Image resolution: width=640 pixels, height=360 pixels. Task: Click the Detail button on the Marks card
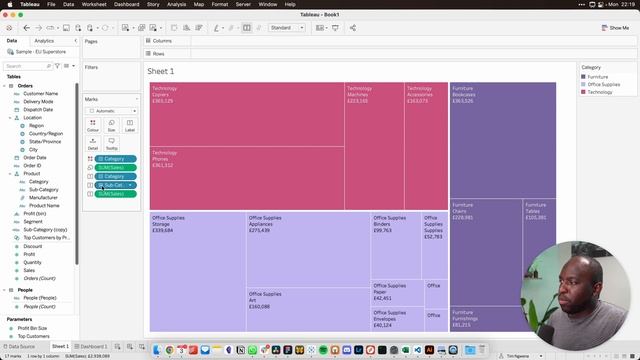coord(93,144)
